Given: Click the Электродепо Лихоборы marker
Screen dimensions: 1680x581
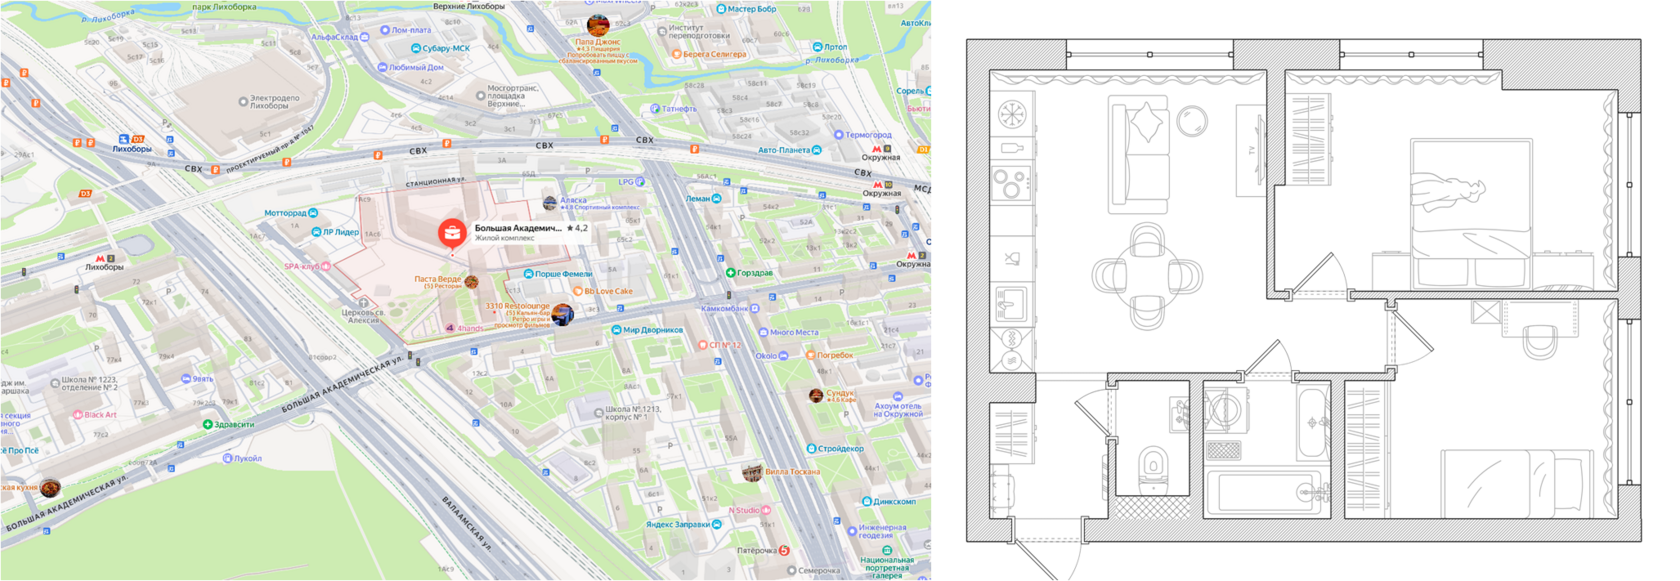Looking at the screenshot, I should point(243,101).
